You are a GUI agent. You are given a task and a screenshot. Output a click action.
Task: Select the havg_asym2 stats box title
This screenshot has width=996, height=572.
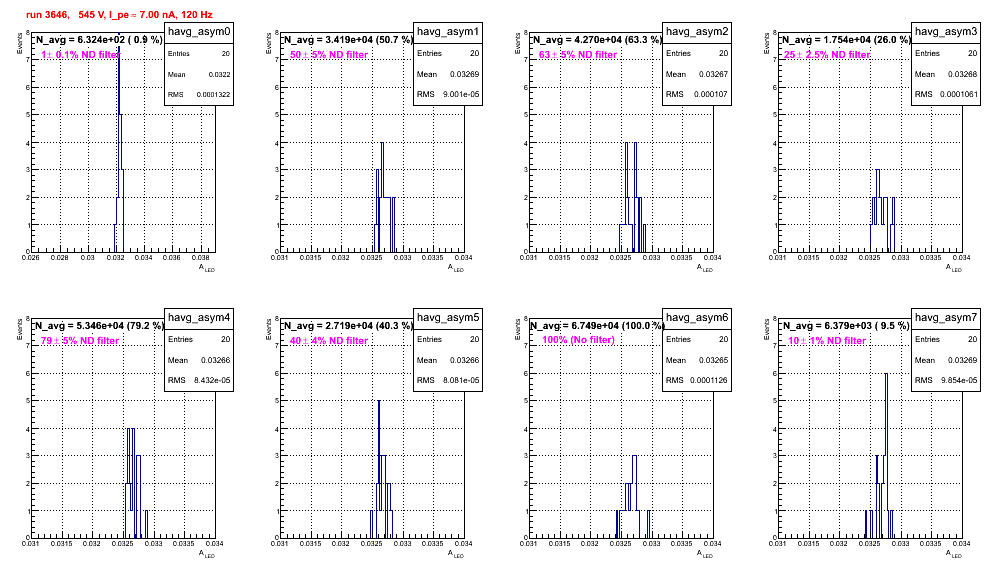[x=697, y=31]
